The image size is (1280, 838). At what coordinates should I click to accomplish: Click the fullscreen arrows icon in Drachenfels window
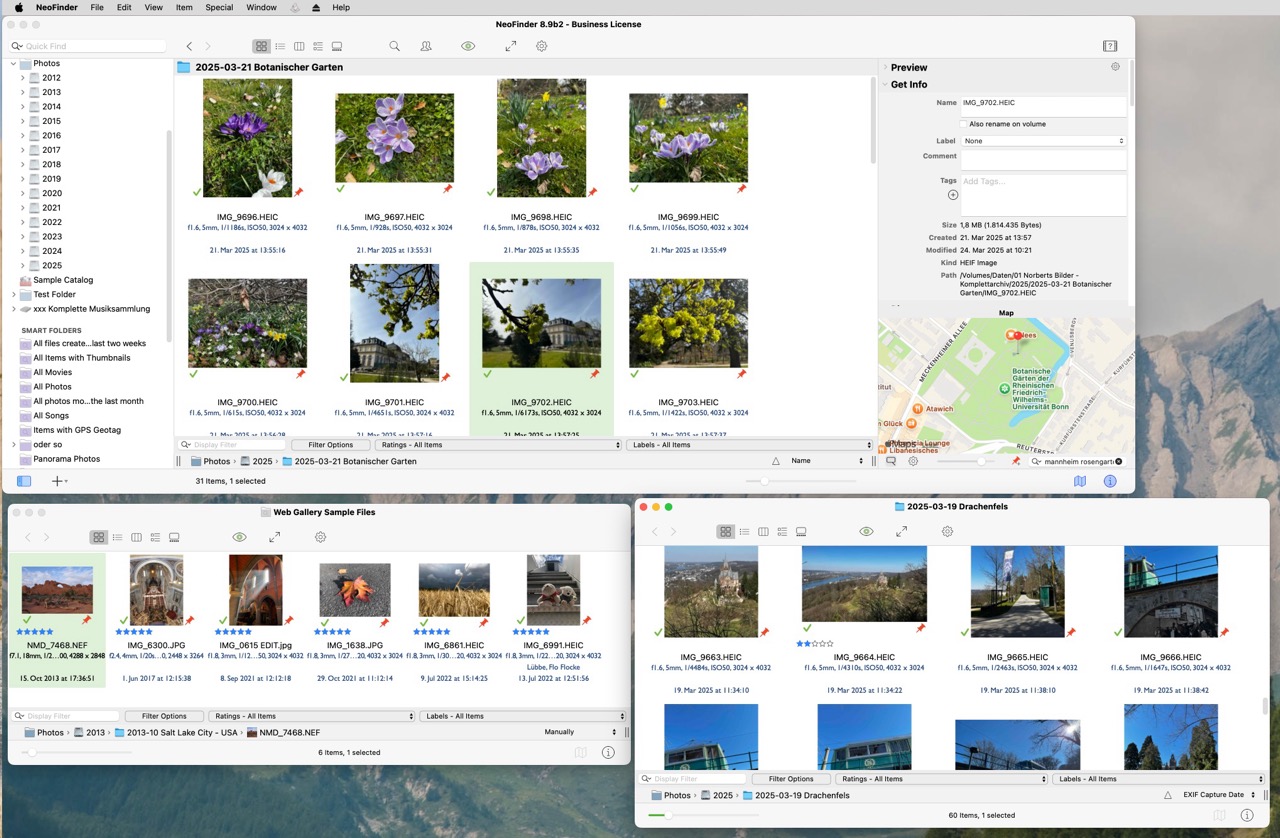pyautogui.click(x=901, y=532)
